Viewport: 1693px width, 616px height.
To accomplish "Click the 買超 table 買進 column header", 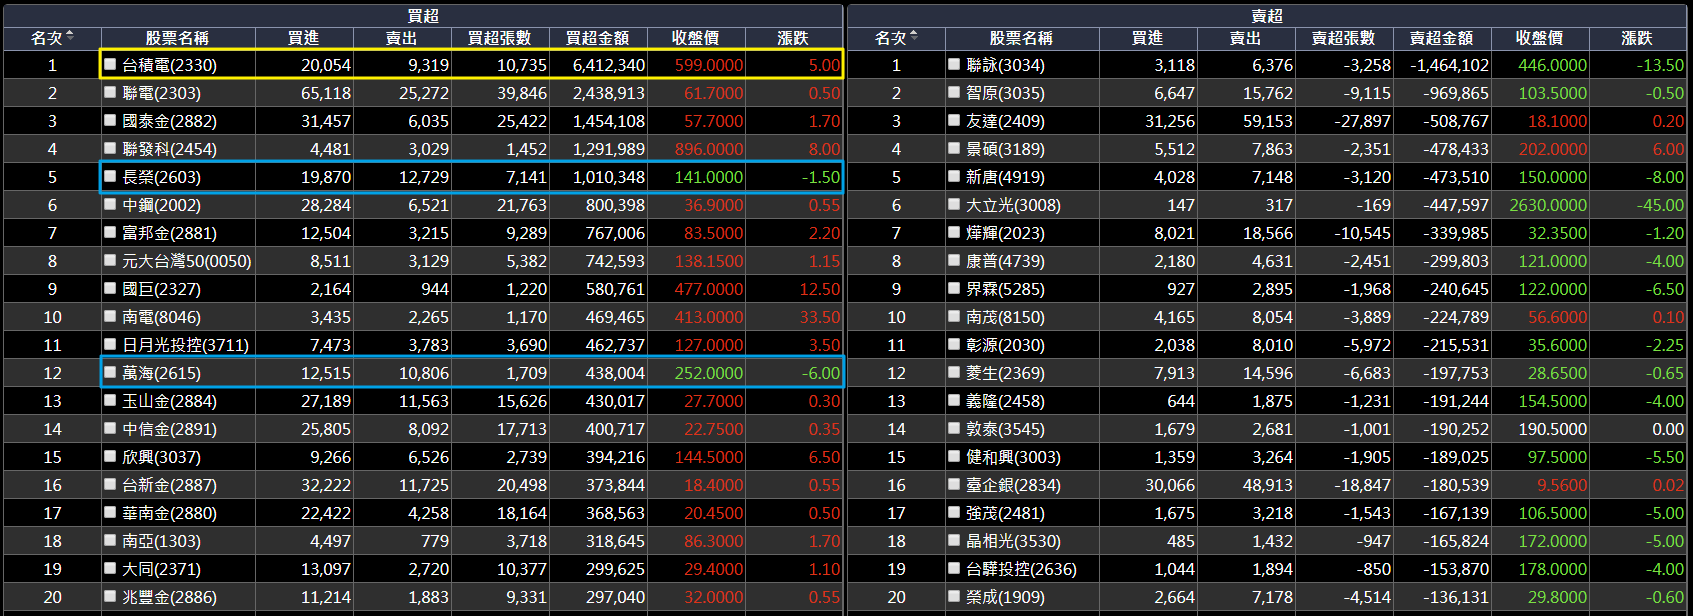I will [304, 38].
